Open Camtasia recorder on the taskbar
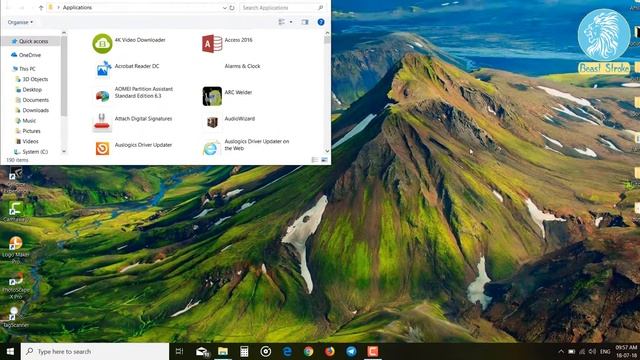Viewport: 640px width, 360px height. click(372, 351)
